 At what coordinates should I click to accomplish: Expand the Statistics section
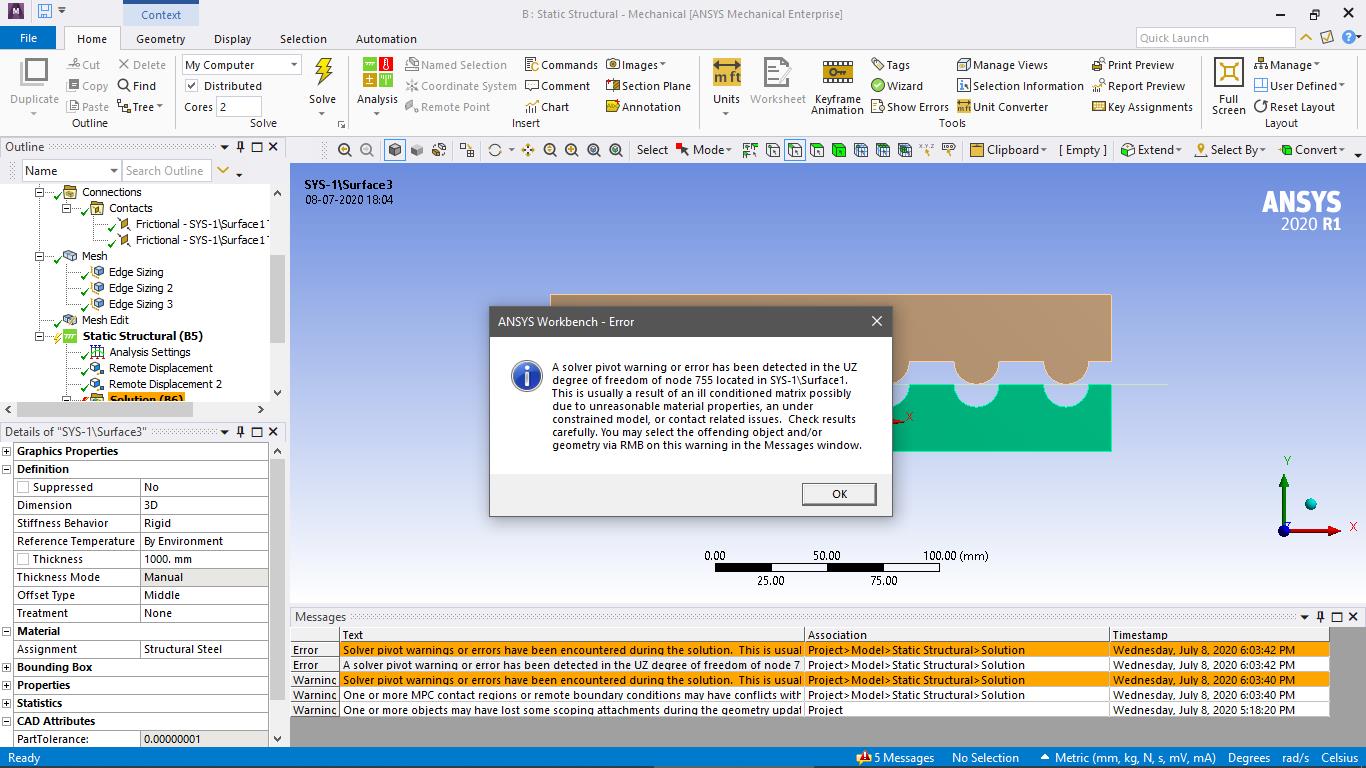(x=6, y=703)
